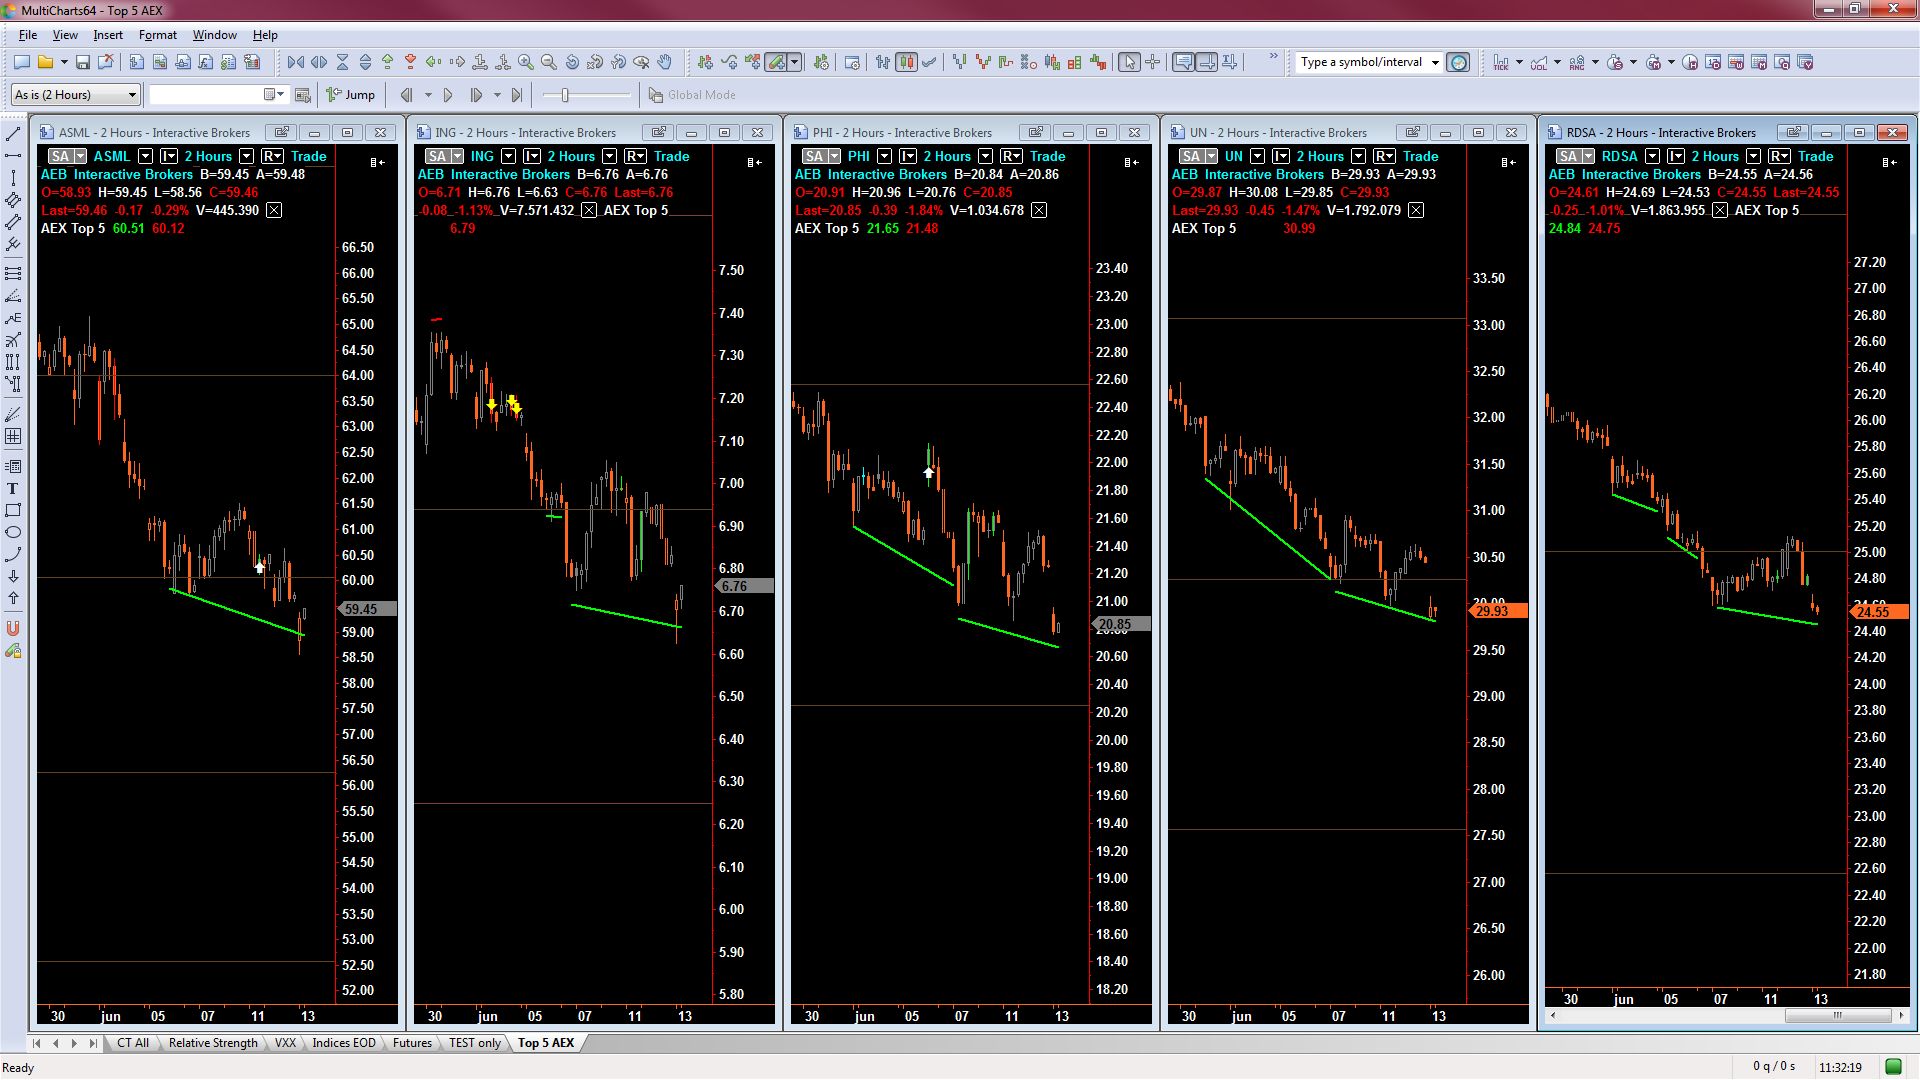Click the magnet snap mode icon
The width and height of the screenshot is (1920, 1080).
point(13,629)
